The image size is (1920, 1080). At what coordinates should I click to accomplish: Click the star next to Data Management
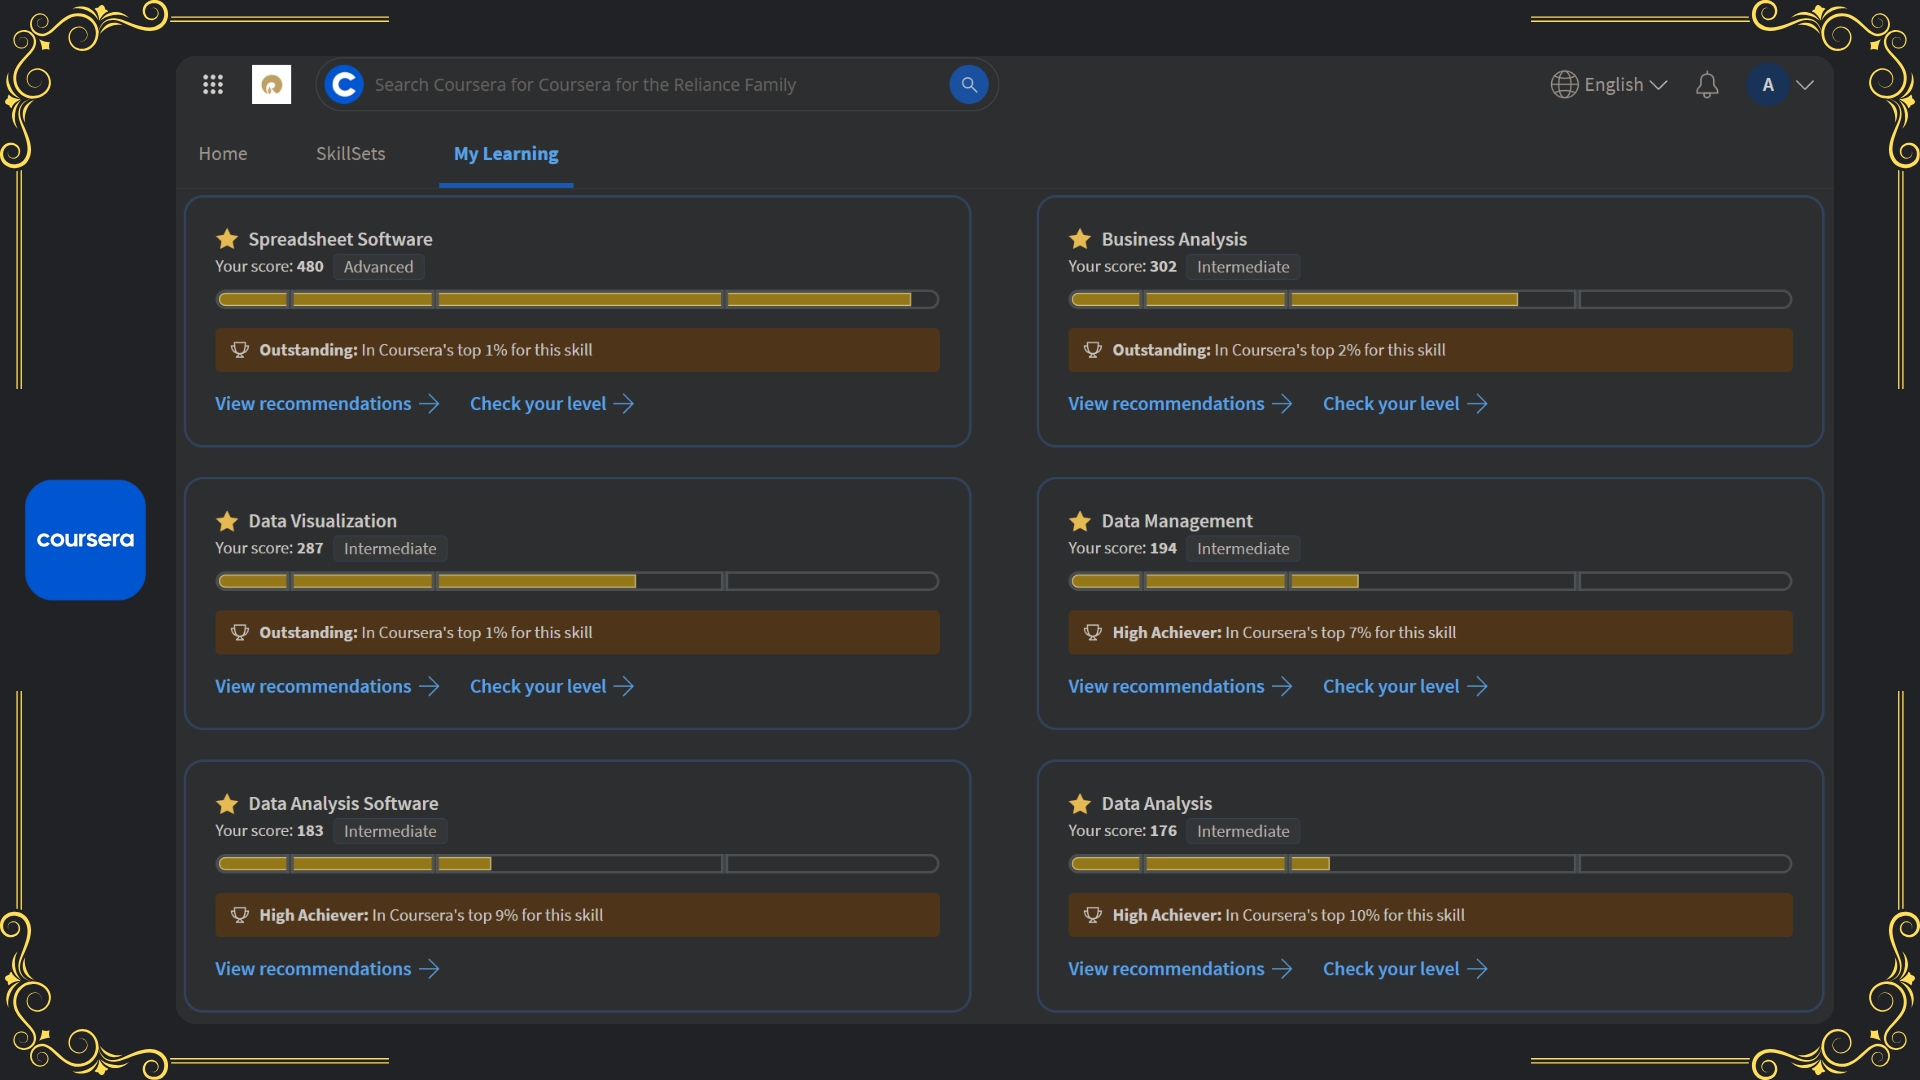click(1080, 521)
